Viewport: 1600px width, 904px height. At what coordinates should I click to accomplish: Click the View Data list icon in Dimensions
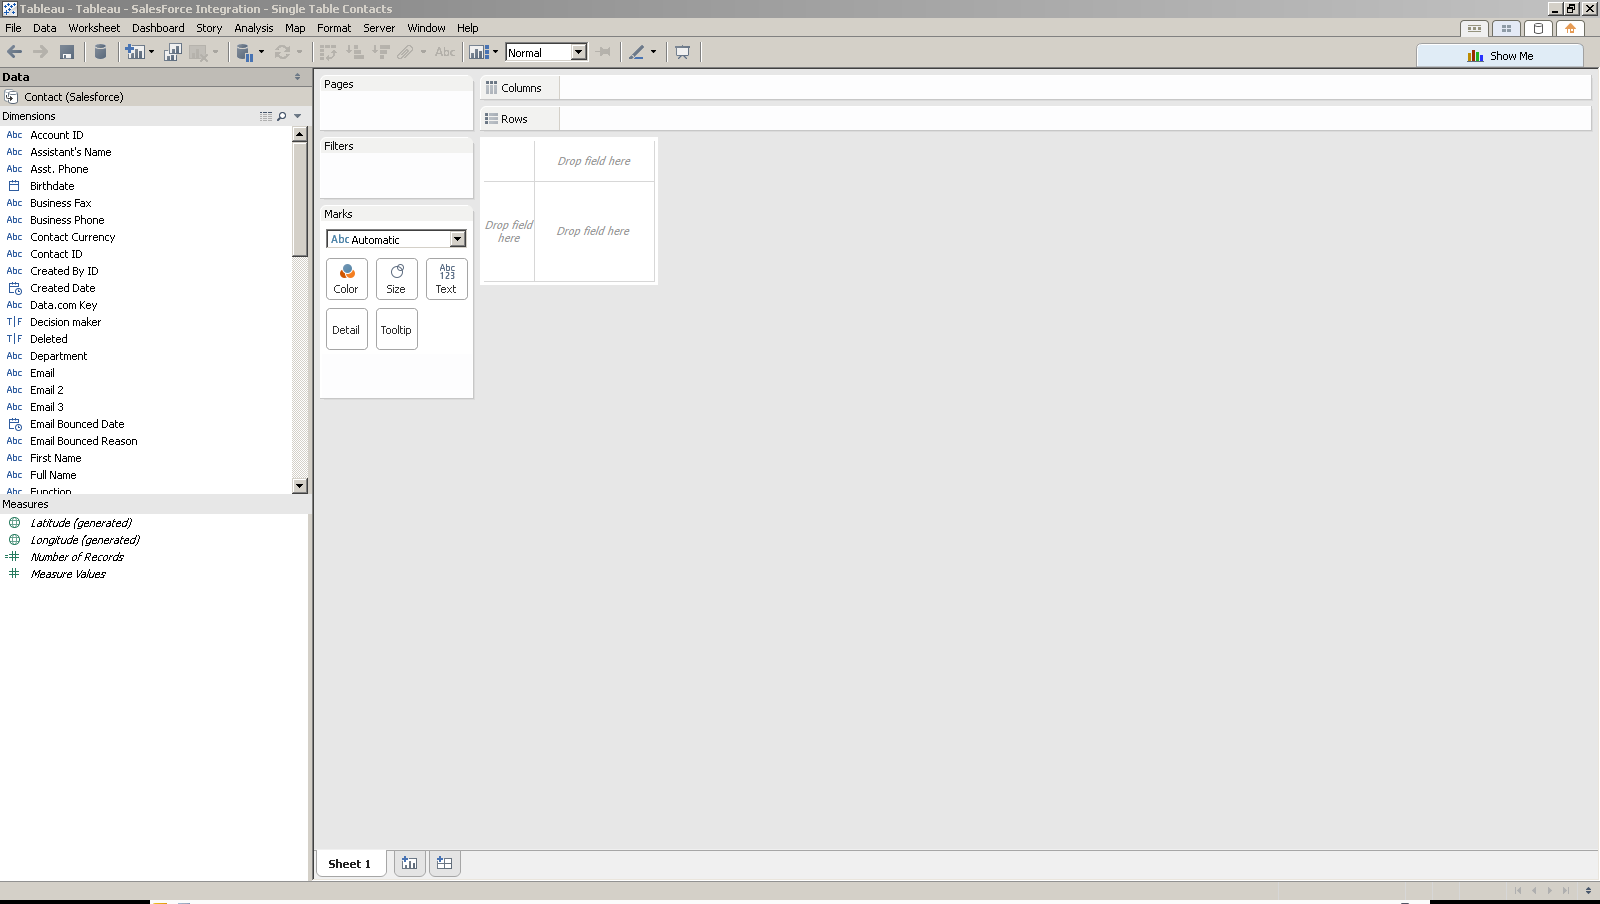(266, 116)
